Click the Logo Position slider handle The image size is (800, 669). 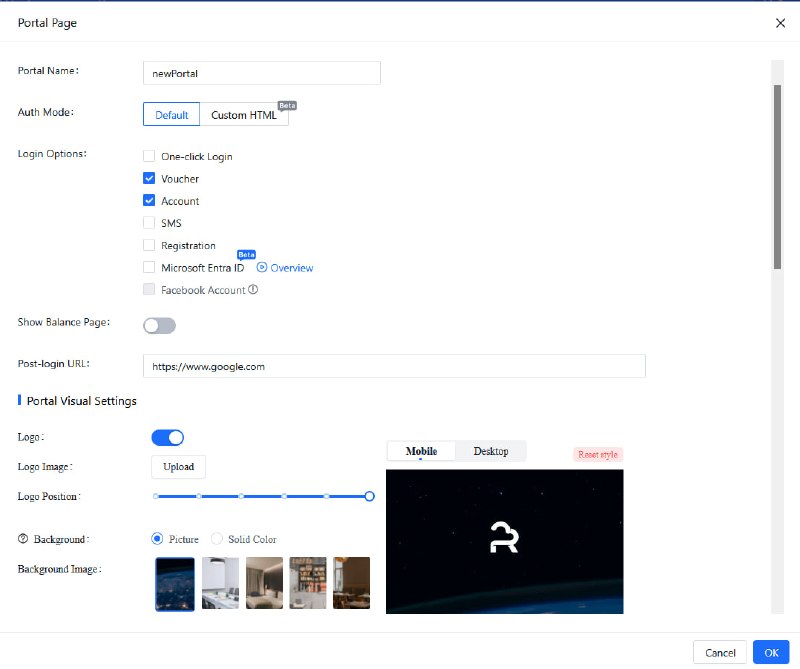tap(369, 496)
